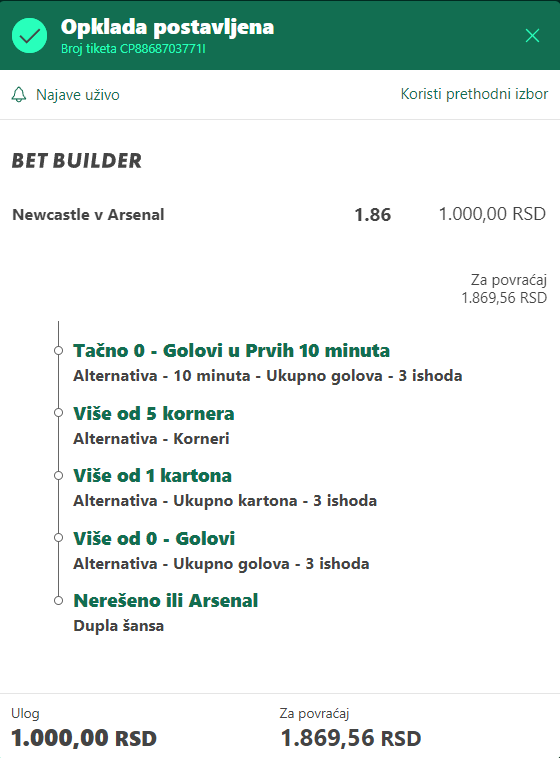
Task: Click the green checkmark success icon
Action: 29,35
